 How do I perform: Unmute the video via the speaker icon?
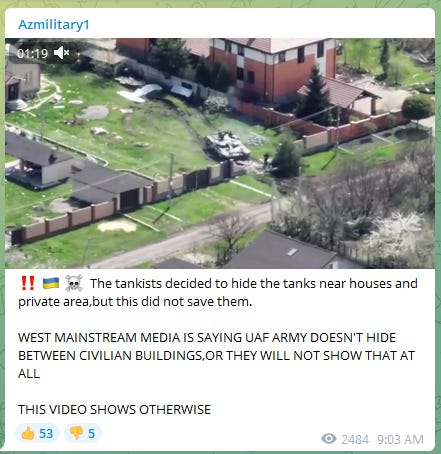coord(61,53)
